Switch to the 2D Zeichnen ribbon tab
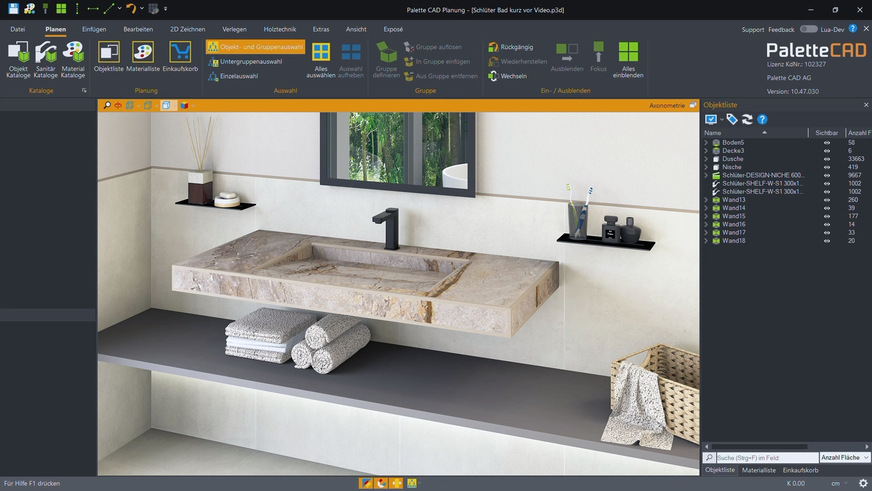Image resolution: width=872 pixels, height=491 pixels. coord(187,29)
